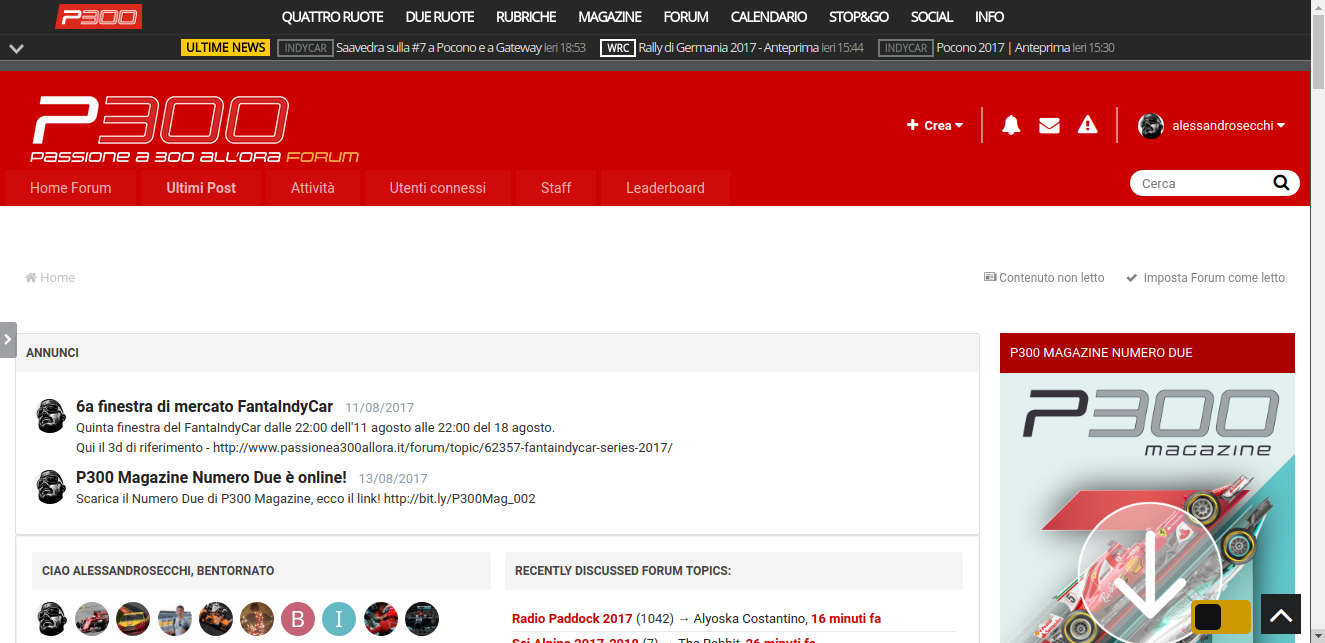The width and height of the screenshot is (1325, 643).
Task: Expand the news ticker chevron
Action: pyautogui.click(x=16, y=48)
